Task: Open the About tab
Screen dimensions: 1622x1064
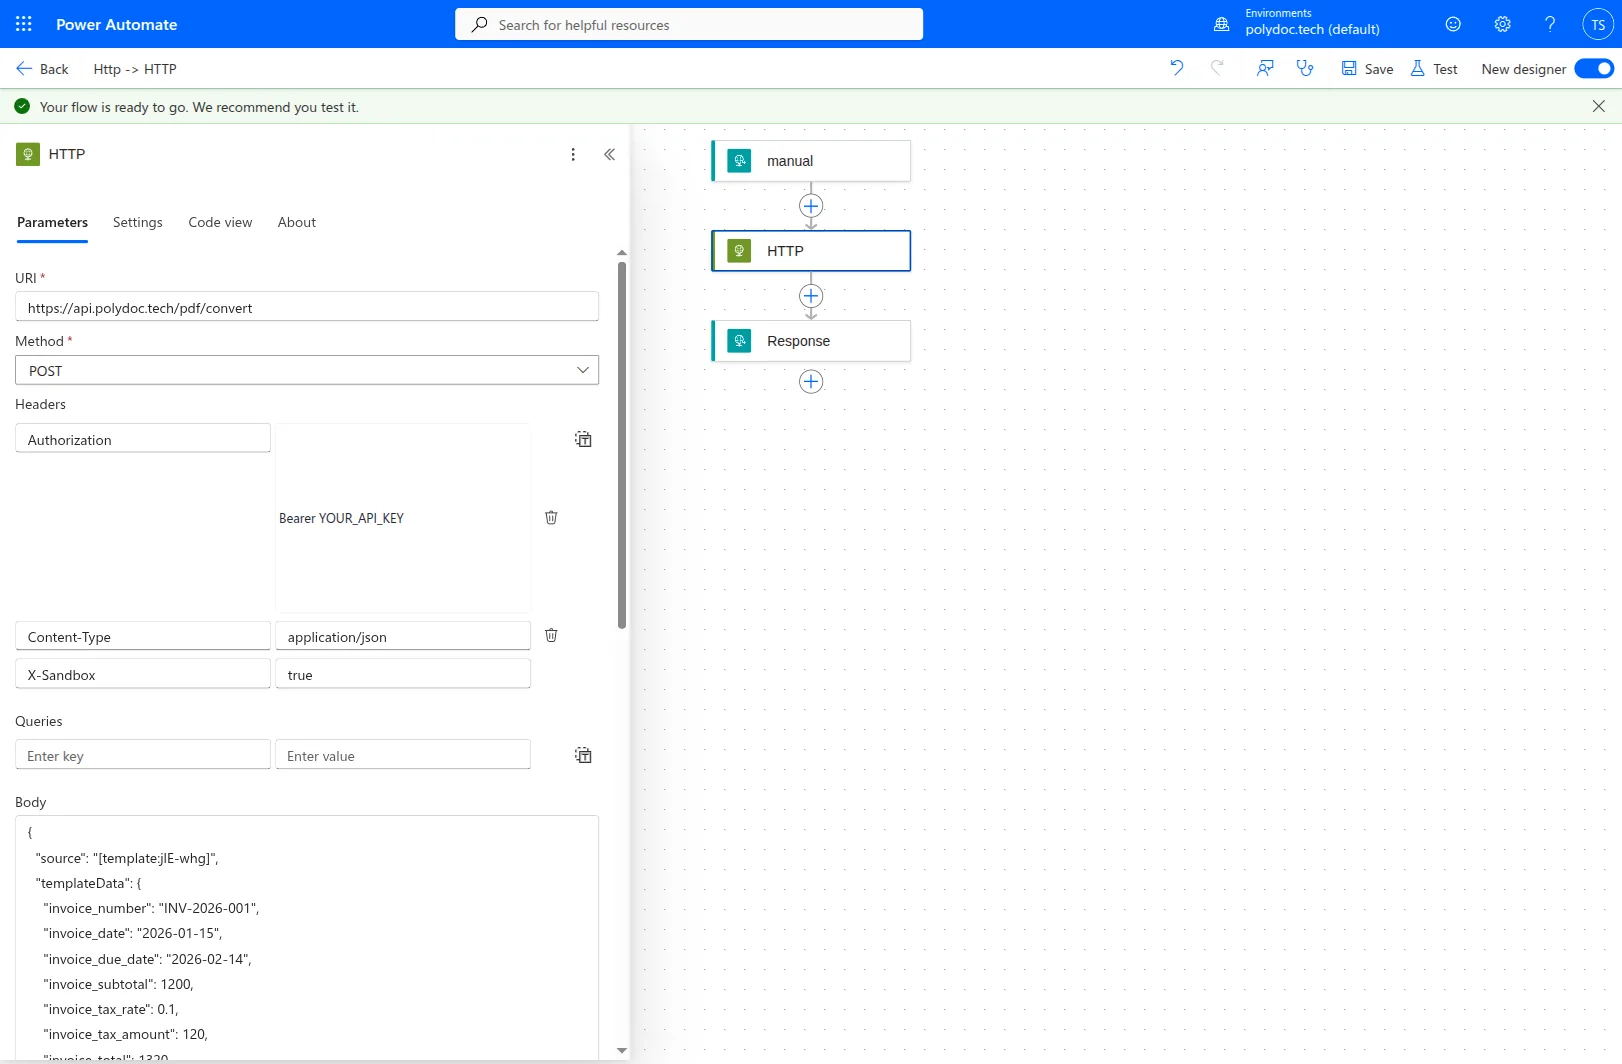Action: click(x=297, y=222)
